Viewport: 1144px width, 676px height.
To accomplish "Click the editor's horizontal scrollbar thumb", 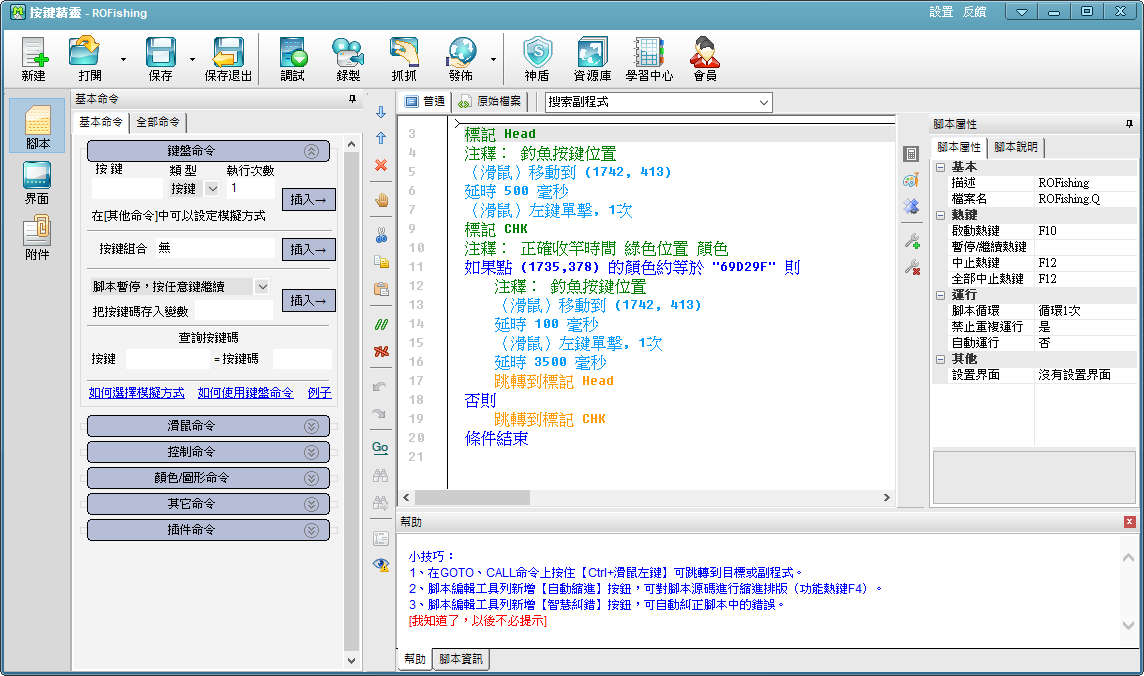I will click(458, 497).
